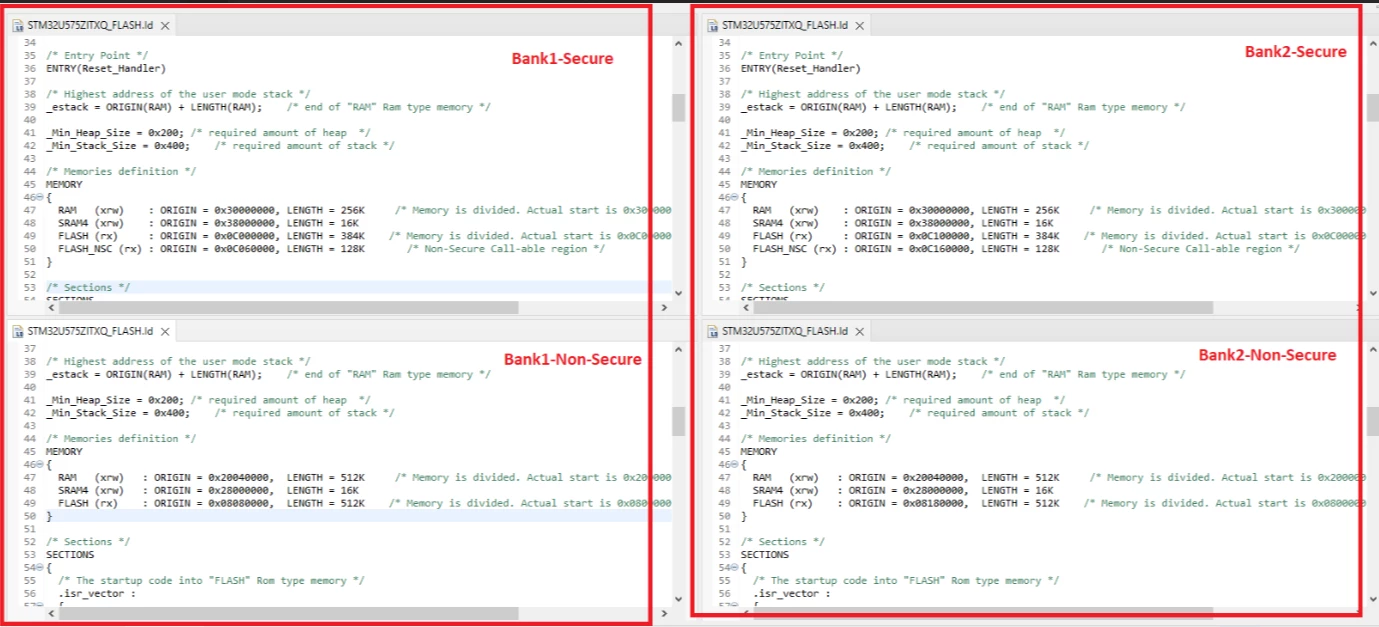Close the FLASH.ld tab in Bank1-Secure pane
Screen dimensions: 1379x627
click(x=165, y=25)
